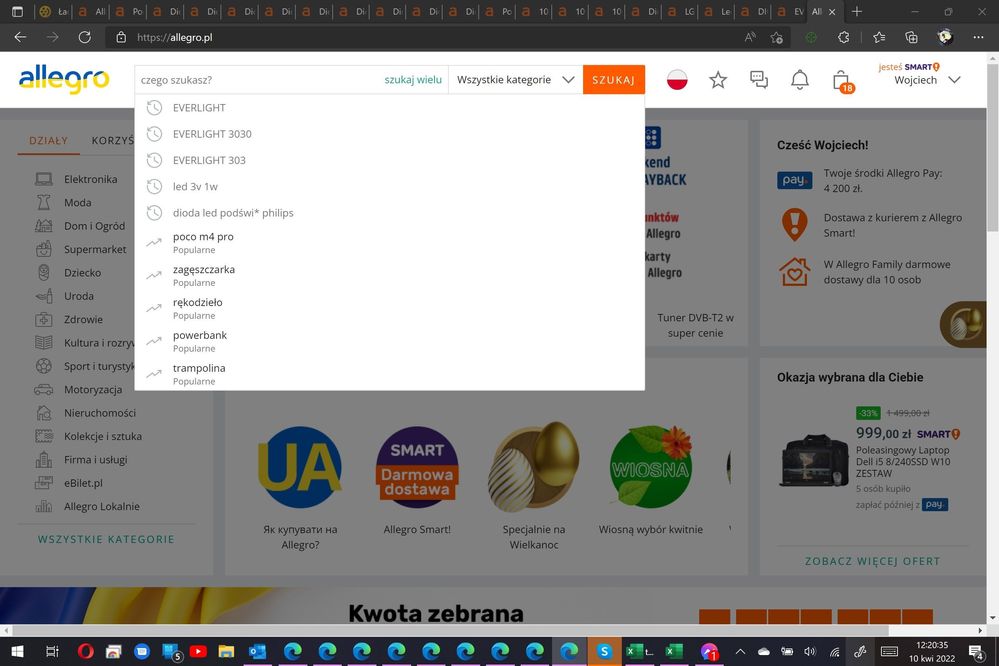The width and height of the screenshot is (999, 666).
Task: Choose popular suggestion powerbank
Action: pos(389,341)
